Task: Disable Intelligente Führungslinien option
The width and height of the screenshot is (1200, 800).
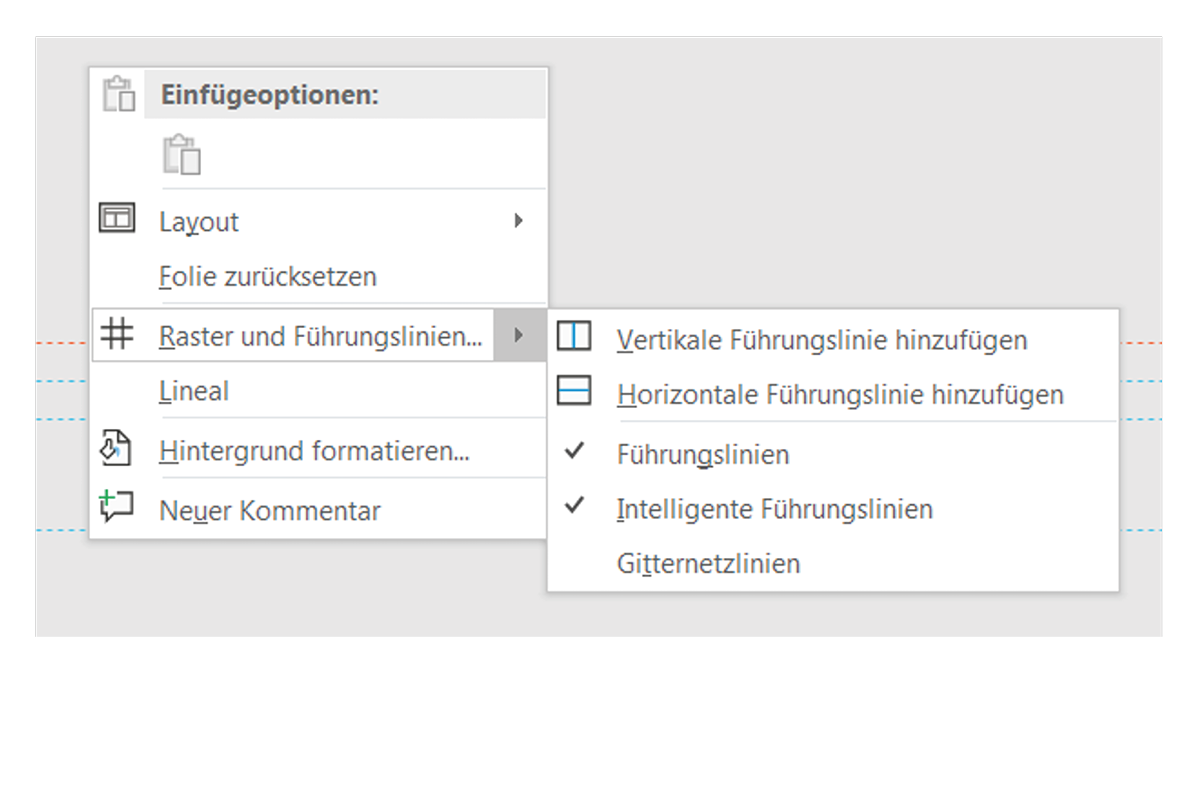Action: (x=774, y=509)
